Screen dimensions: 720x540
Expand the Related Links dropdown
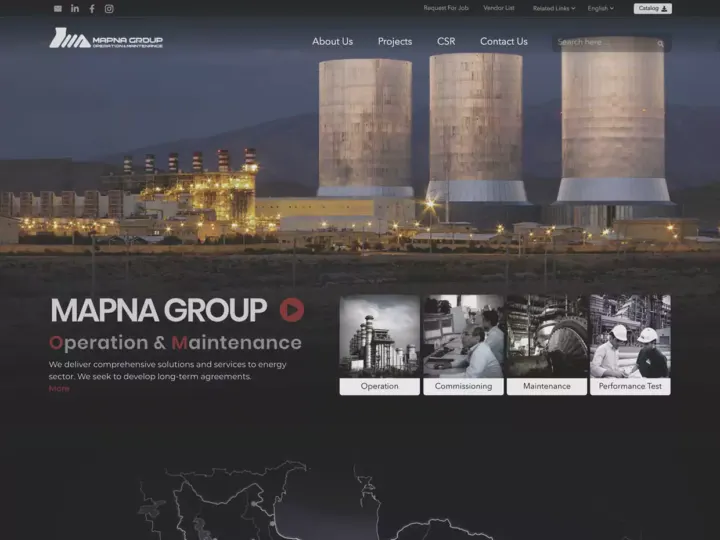point(554,8)
